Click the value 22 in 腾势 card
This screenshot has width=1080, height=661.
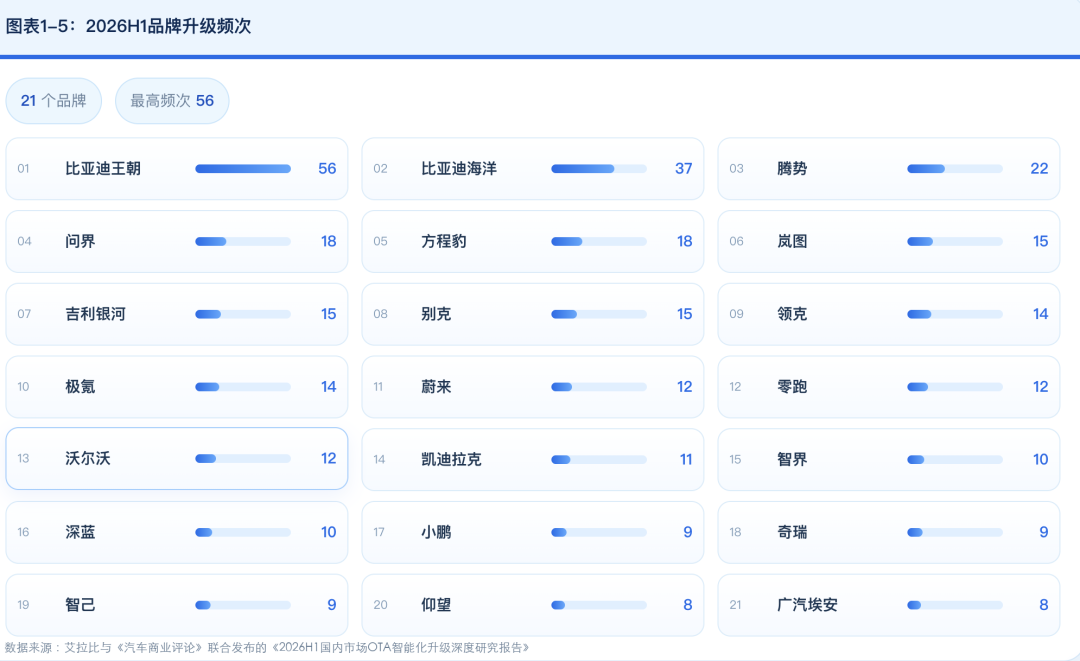tap(1039, 169)
